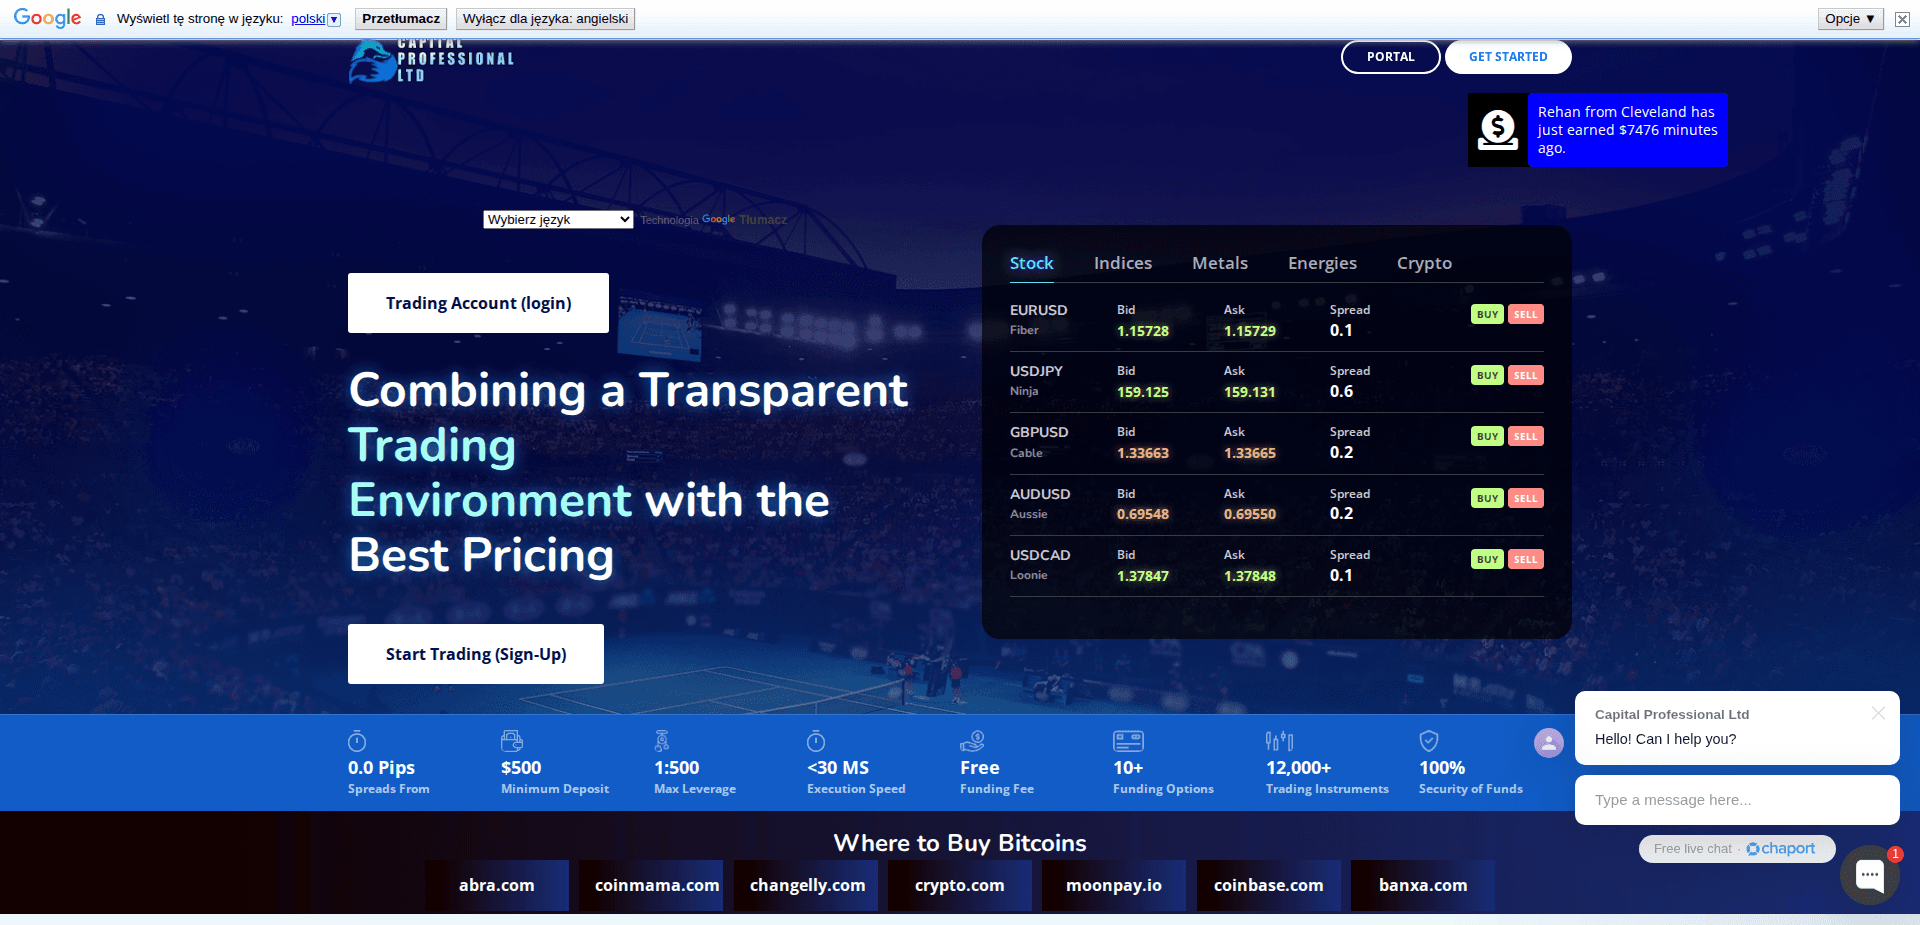Open the chat bubble launcher icon

(1869, 875)
